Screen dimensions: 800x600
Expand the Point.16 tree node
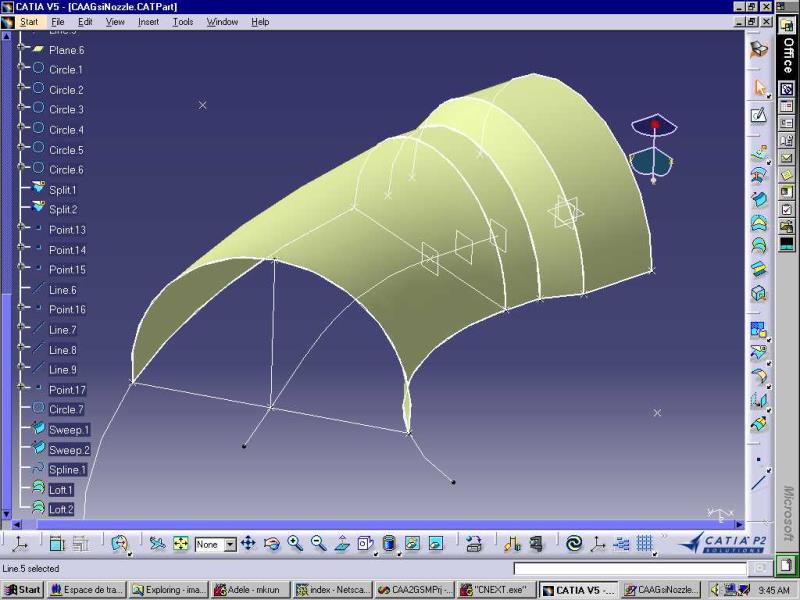click(20, 307)
